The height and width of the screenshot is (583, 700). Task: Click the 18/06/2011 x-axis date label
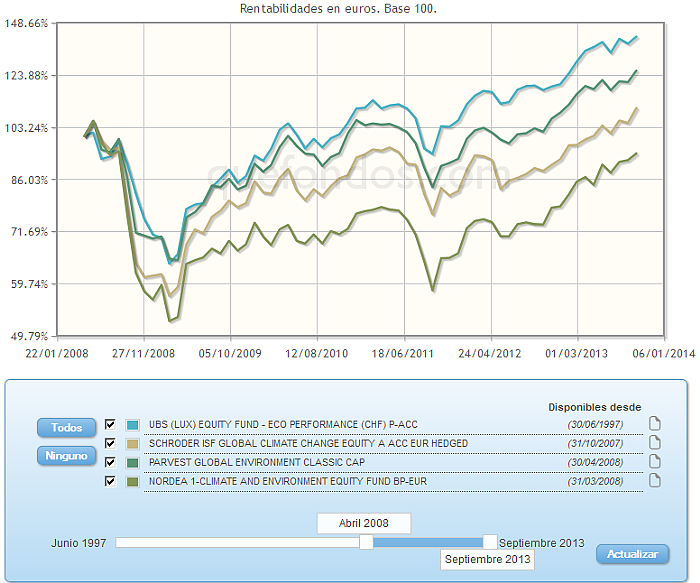point(403,354)
